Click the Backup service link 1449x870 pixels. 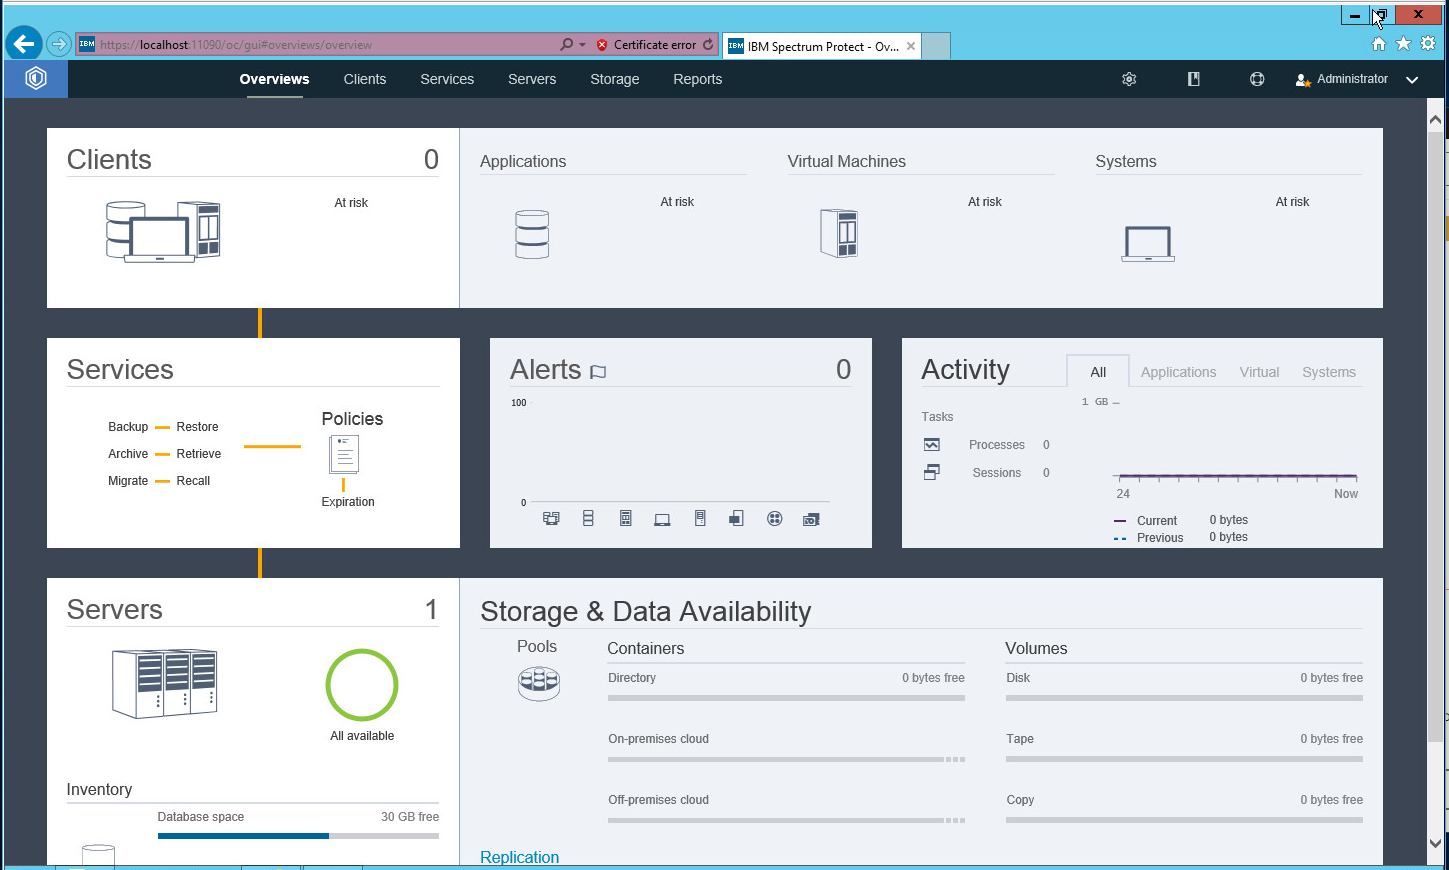pos(128,427)
